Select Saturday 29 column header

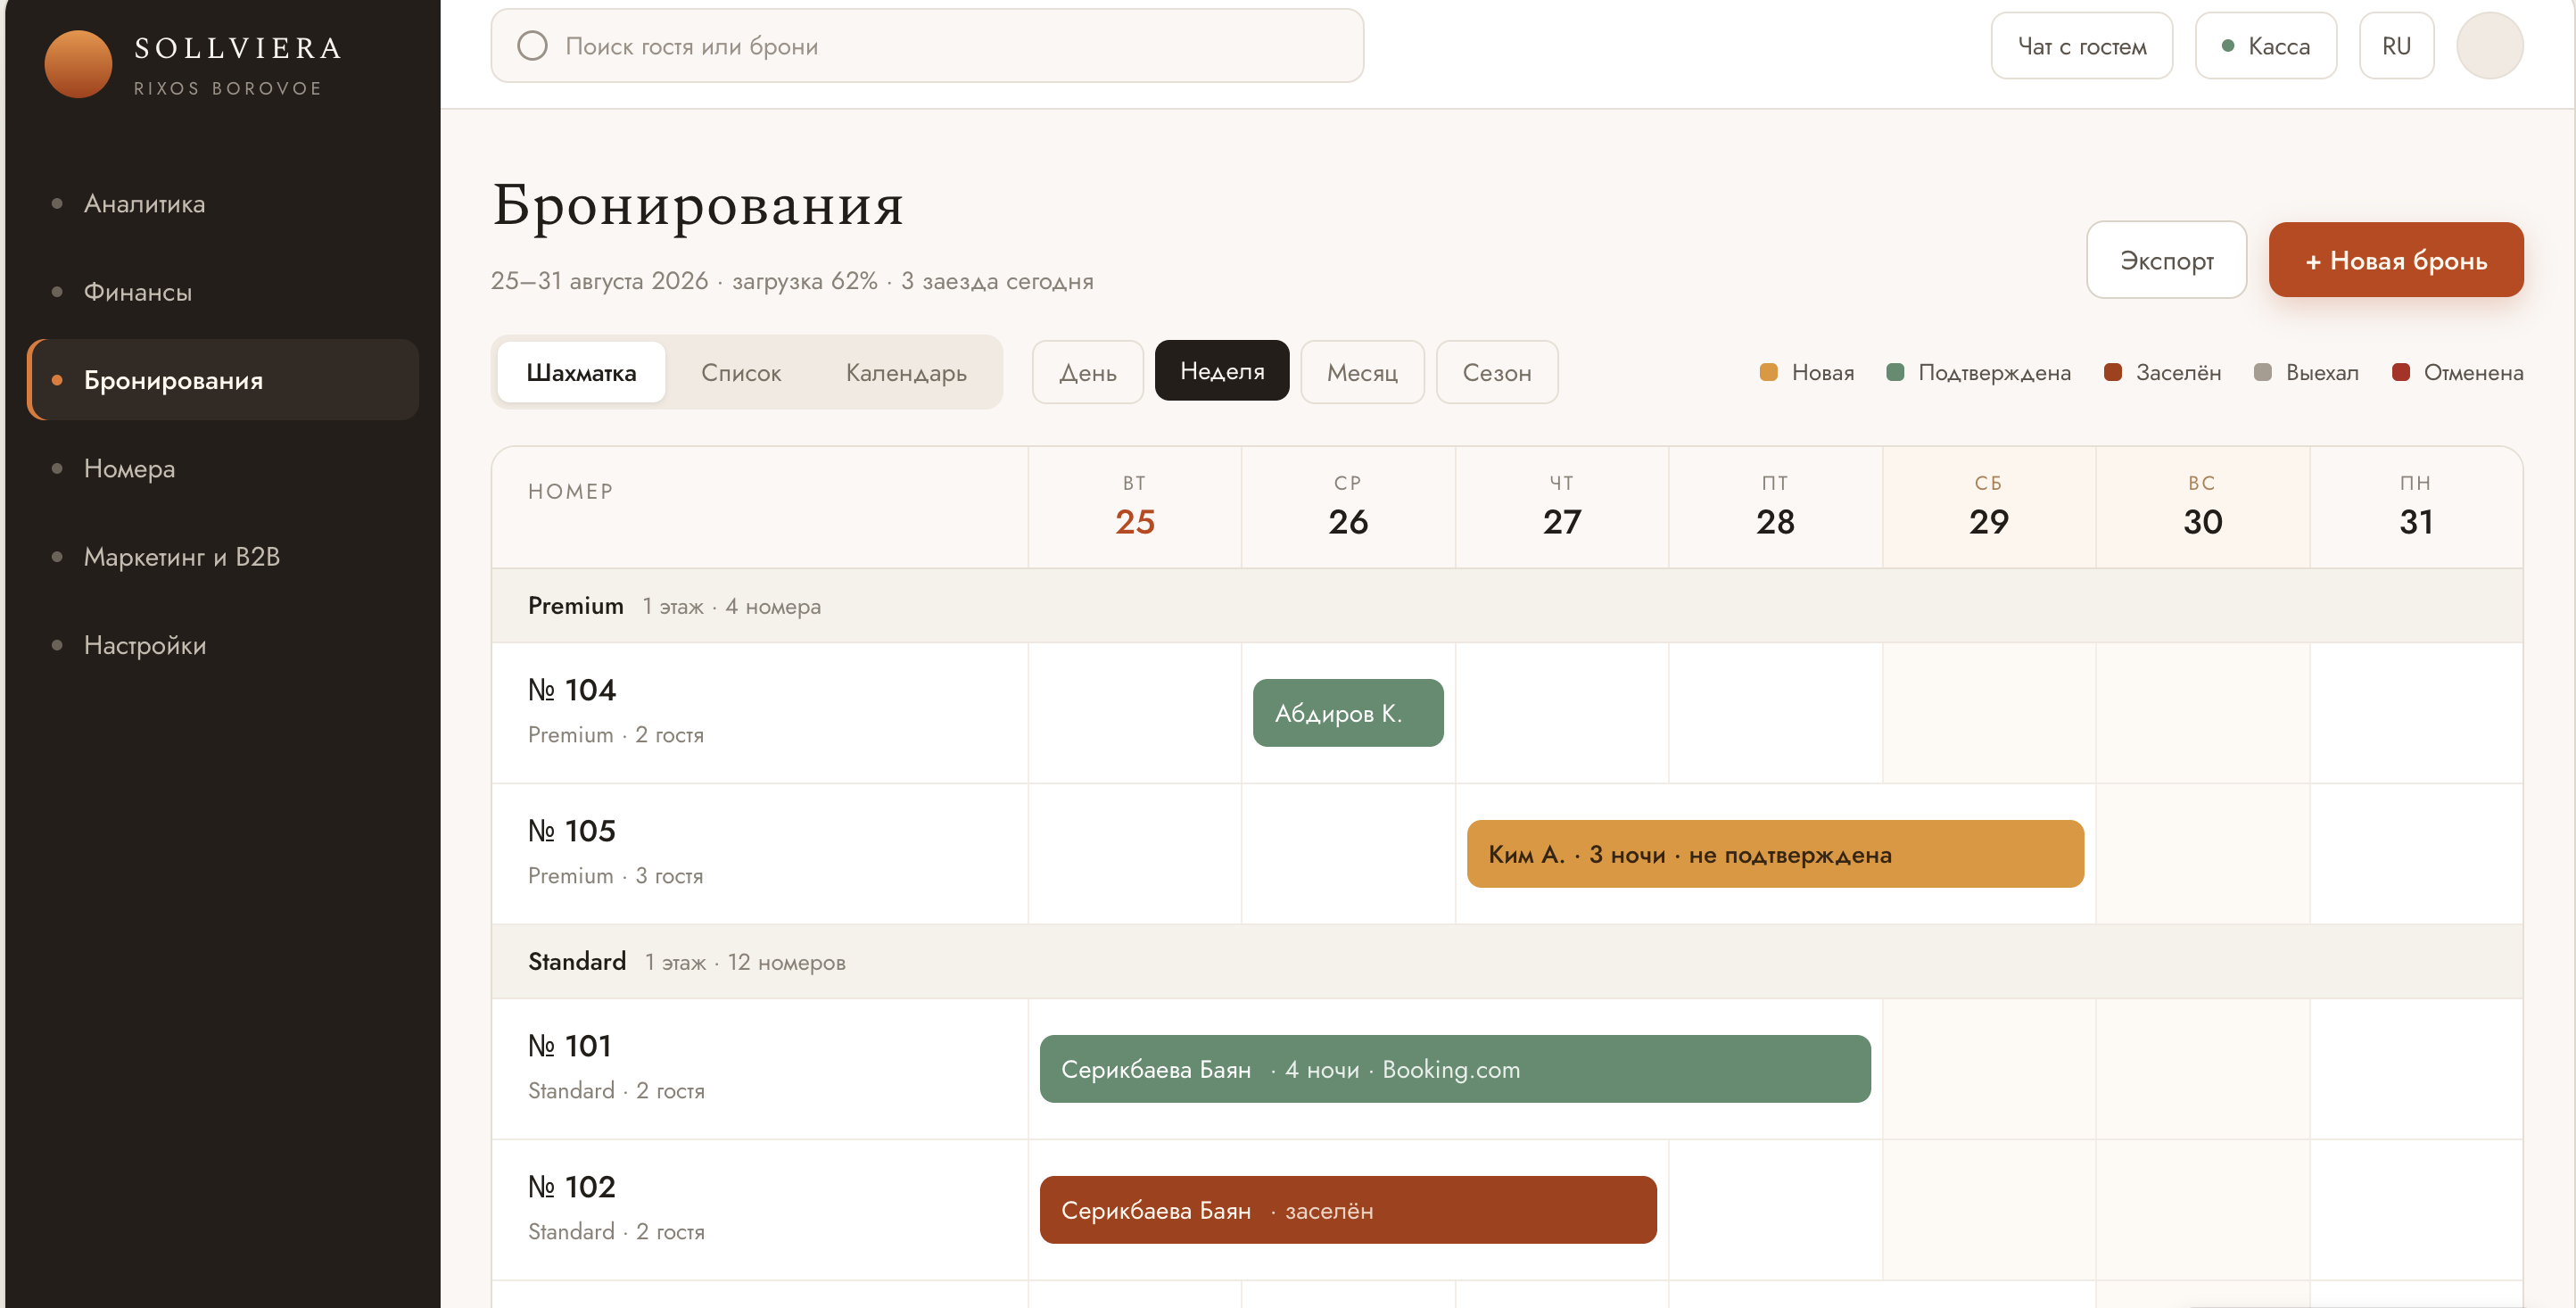pos(1988,508)
